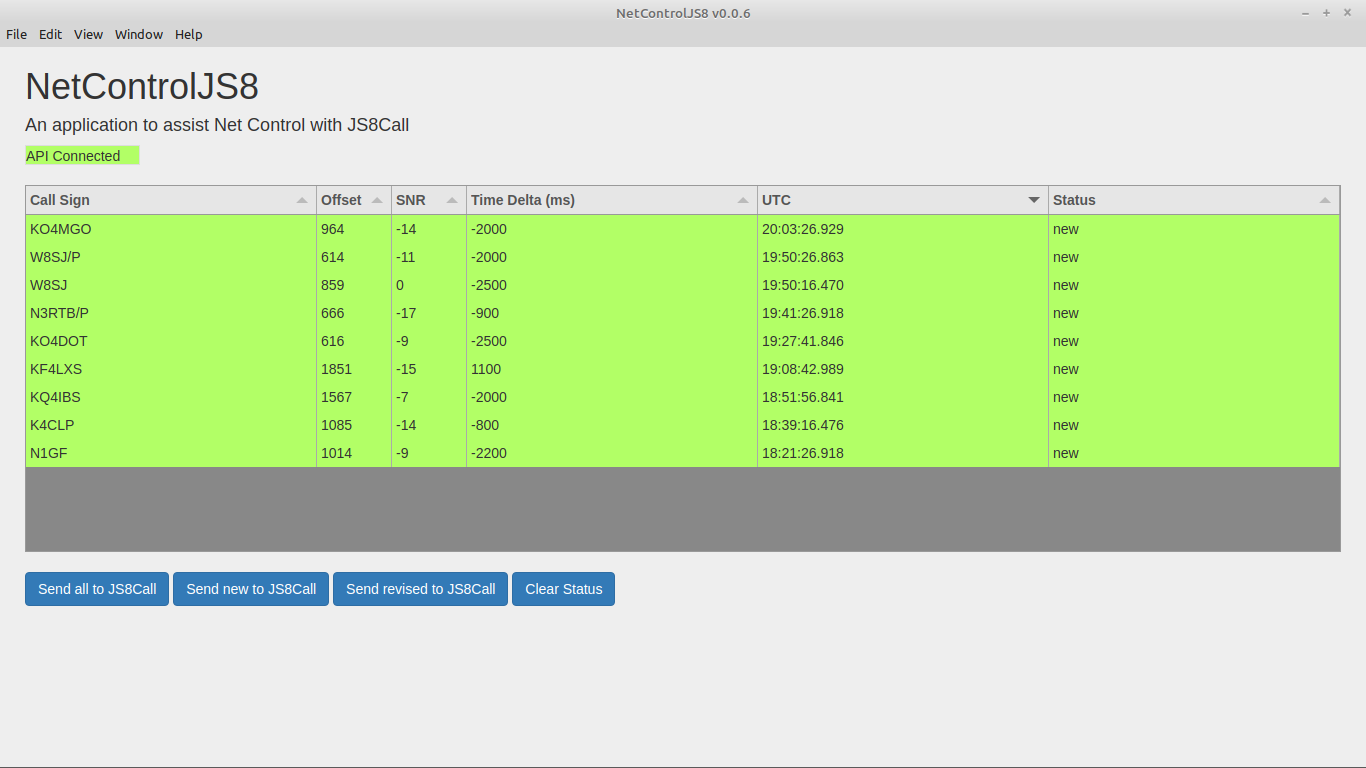Select the KF4LXS call sign cell

point(171,369)
